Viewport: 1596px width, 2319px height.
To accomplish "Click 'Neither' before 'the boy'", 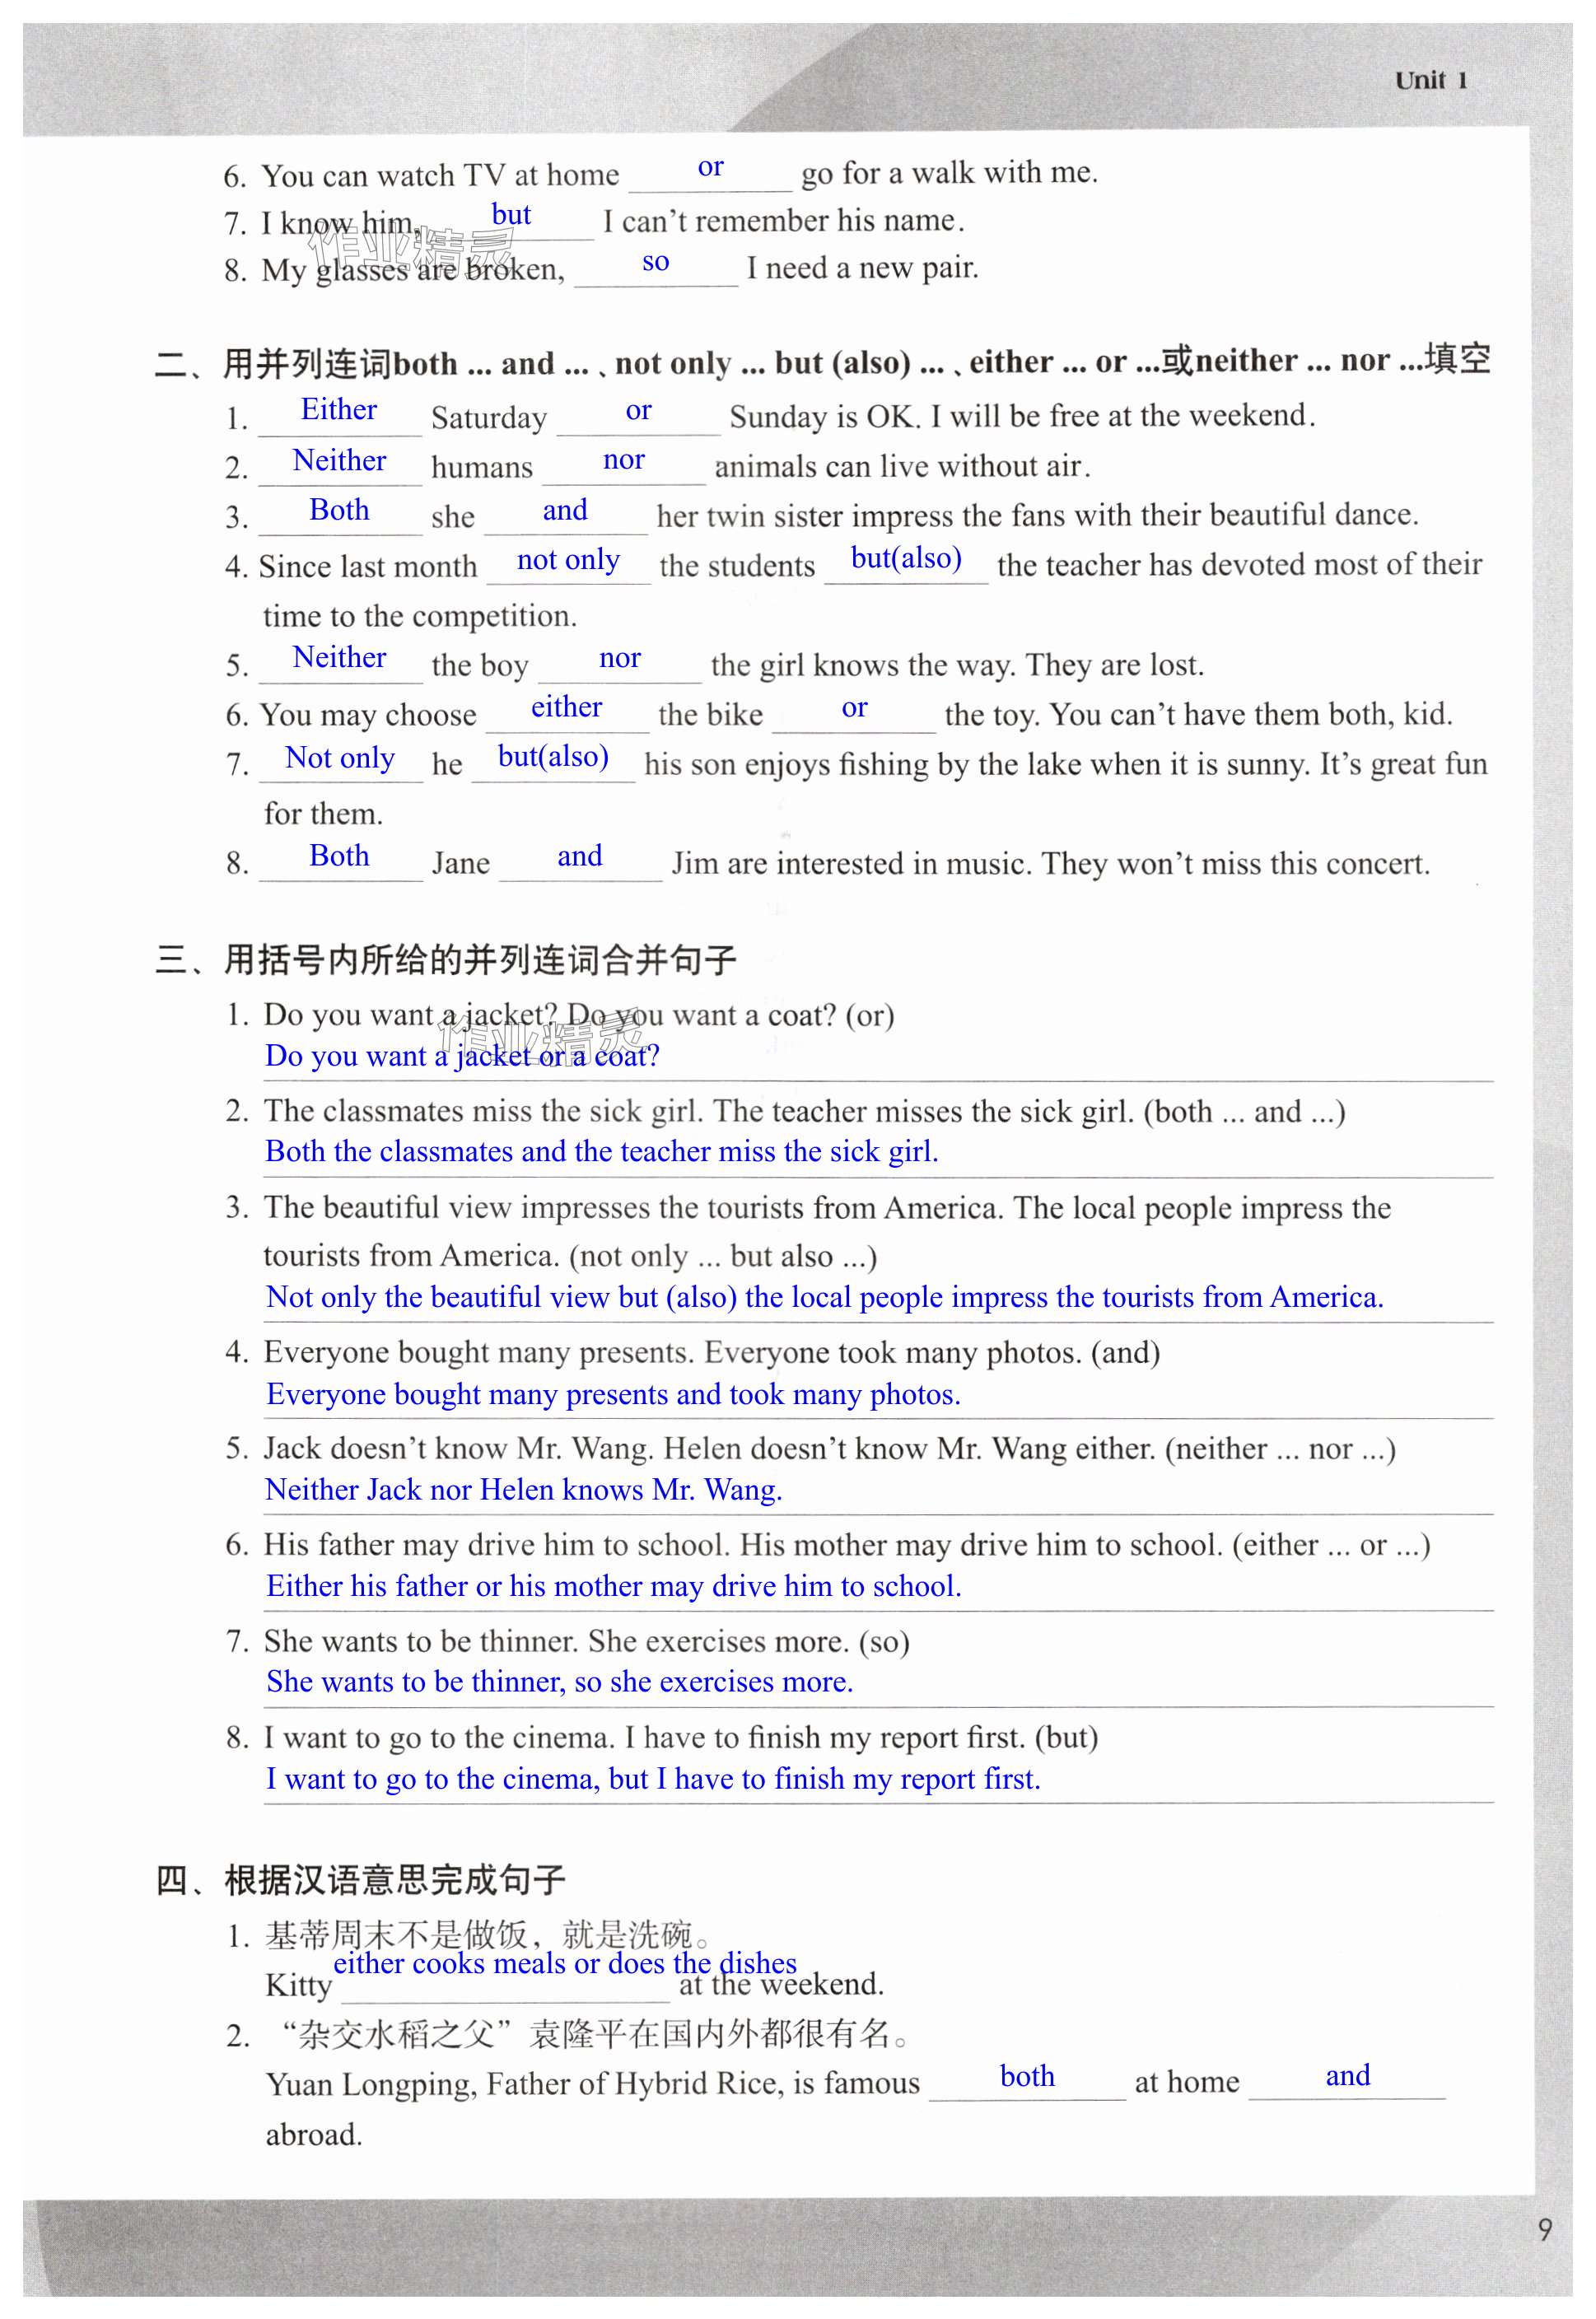I will [339, 657].
